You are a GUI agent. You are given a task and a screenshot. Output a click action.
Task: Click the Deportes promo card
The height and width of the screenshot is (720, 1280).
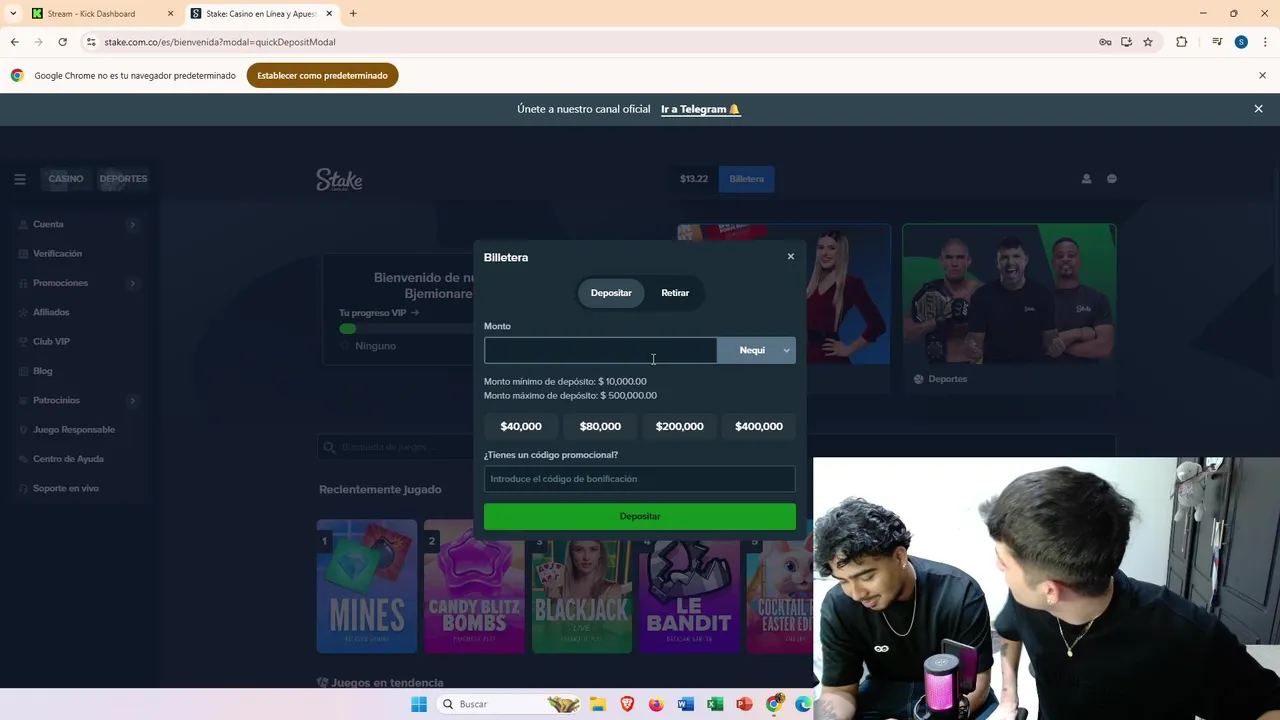point(1009,308)
